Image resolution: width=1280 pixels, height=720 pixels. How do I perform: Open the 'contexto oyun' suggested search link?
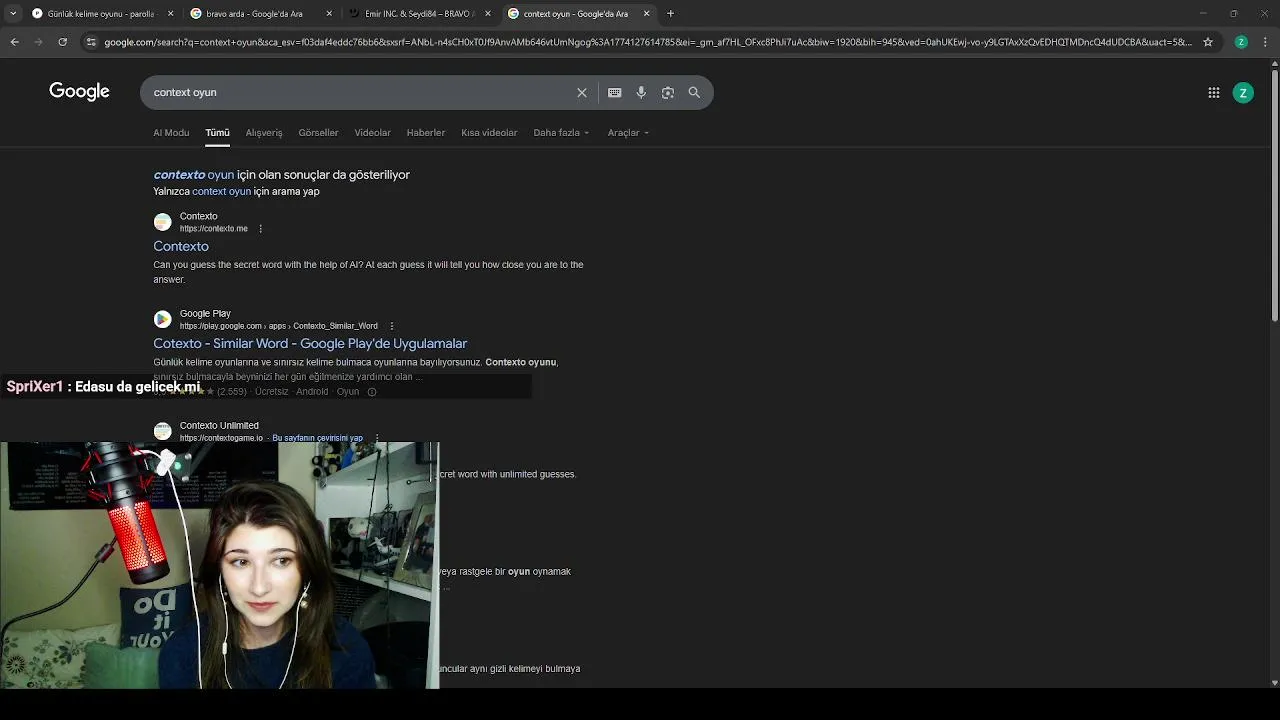tap(193, 175)
